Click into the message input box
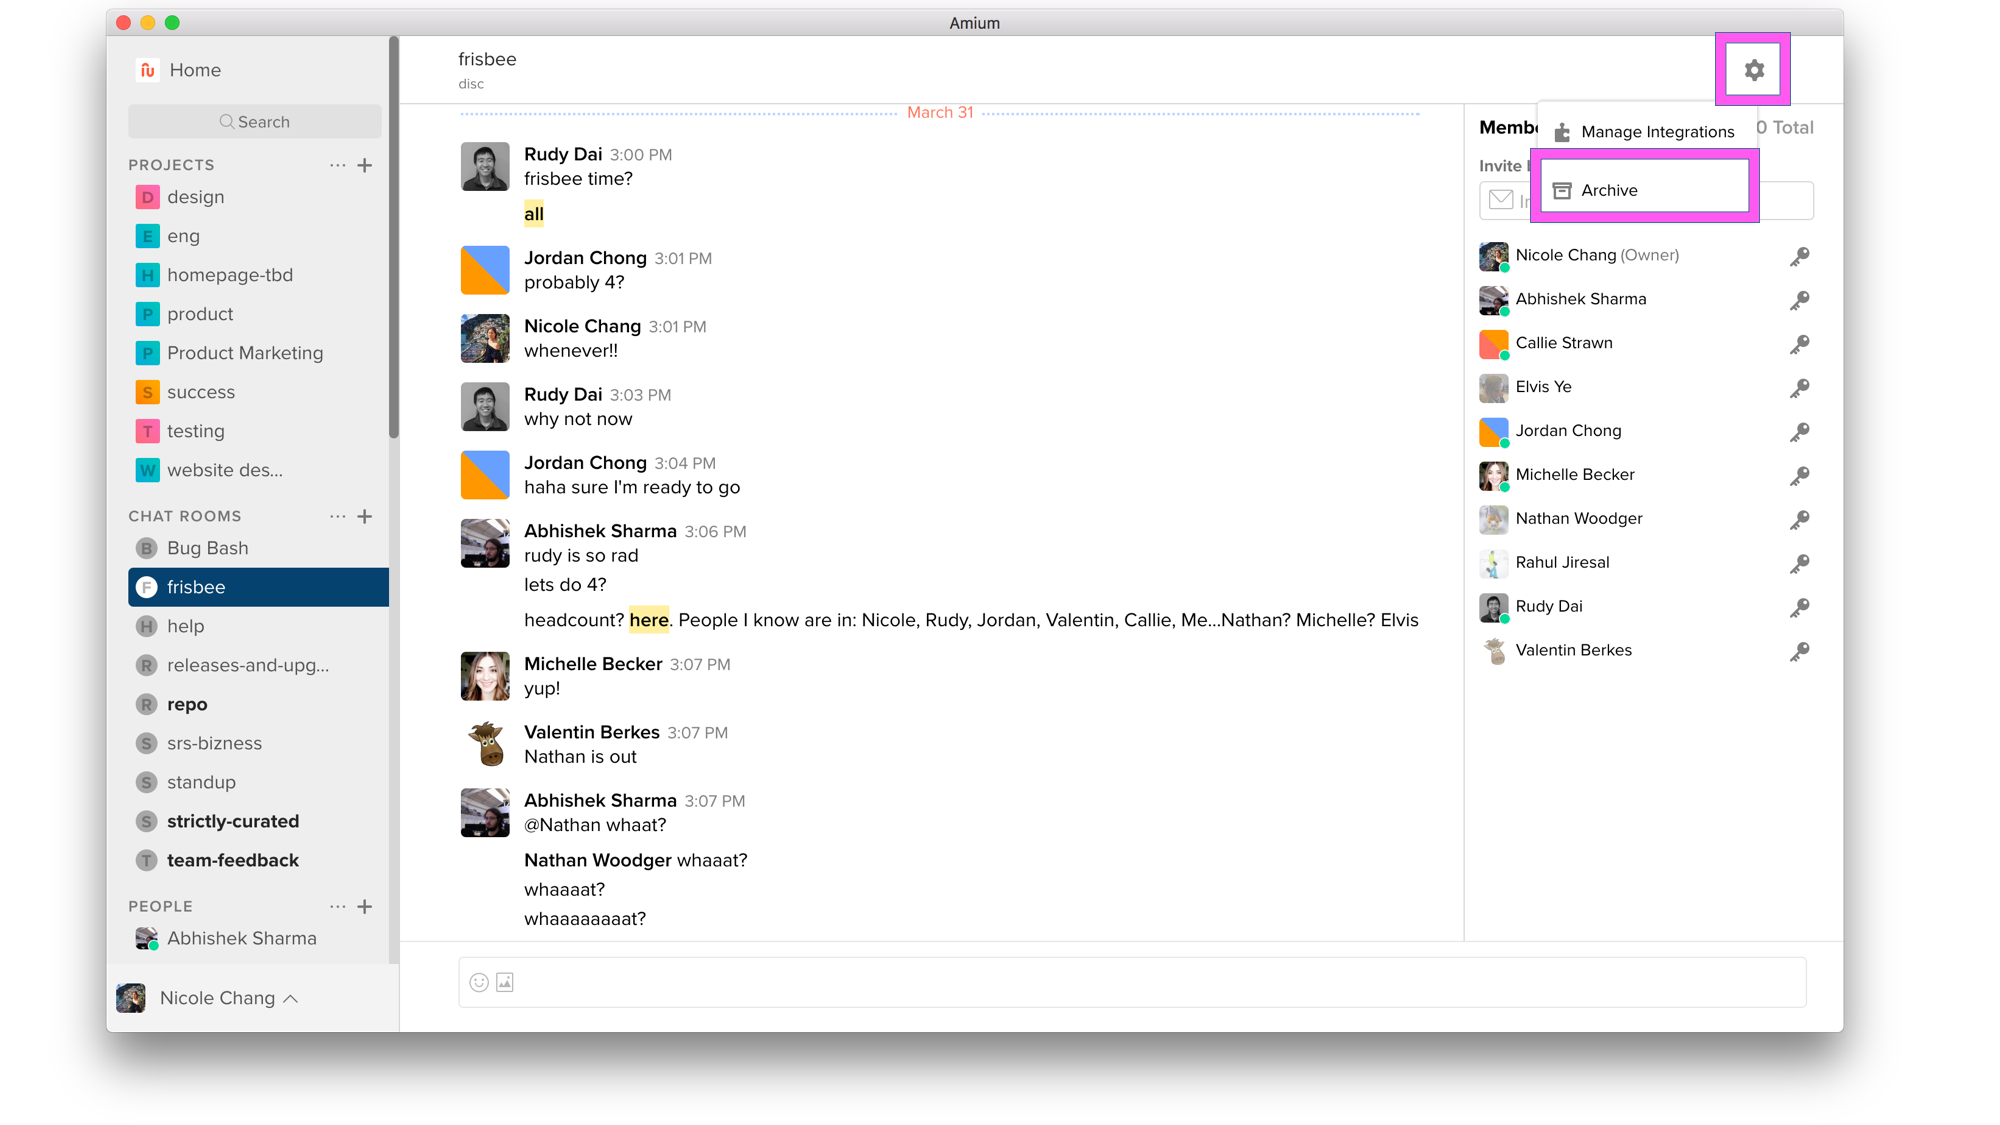The image size is (2000, 1125). pyautogui.click(x=1132, y=982)
